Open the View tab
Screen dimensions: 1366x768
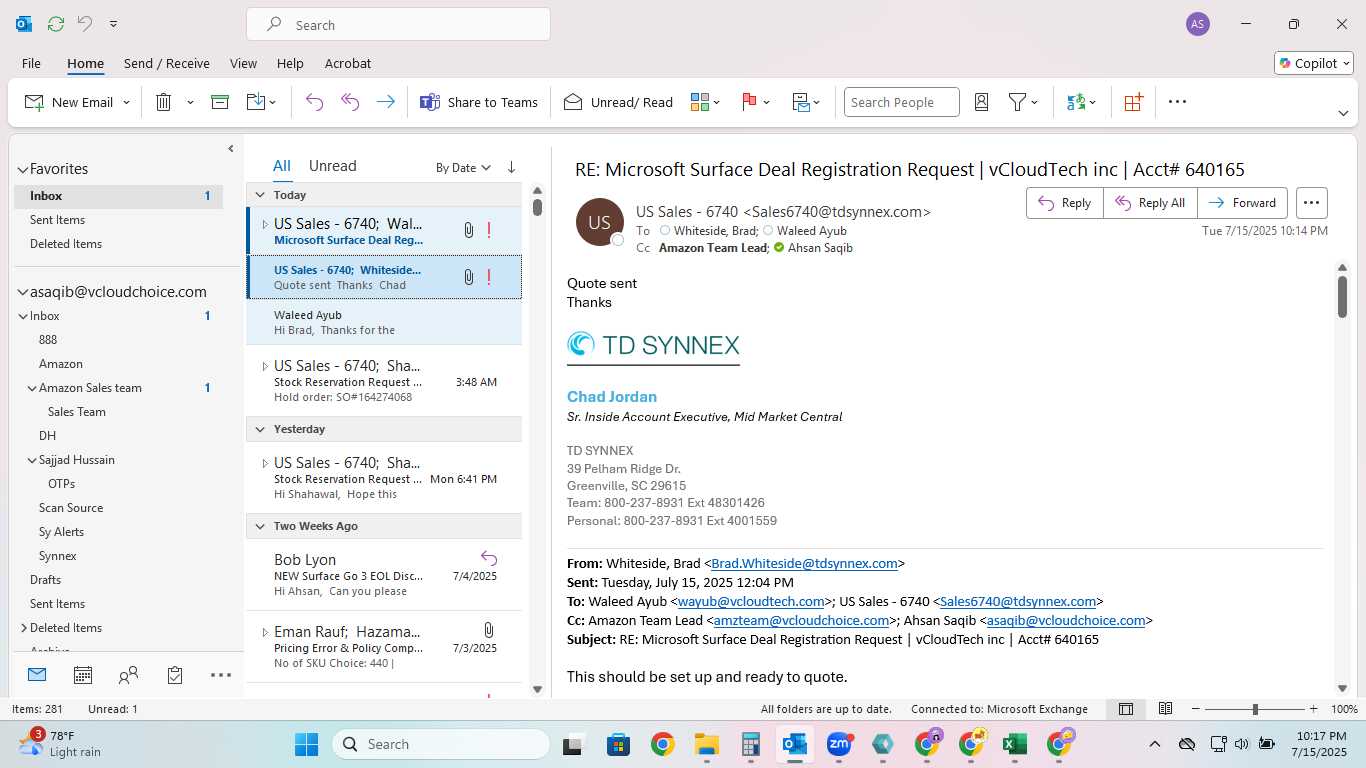(x=243, y=63)
